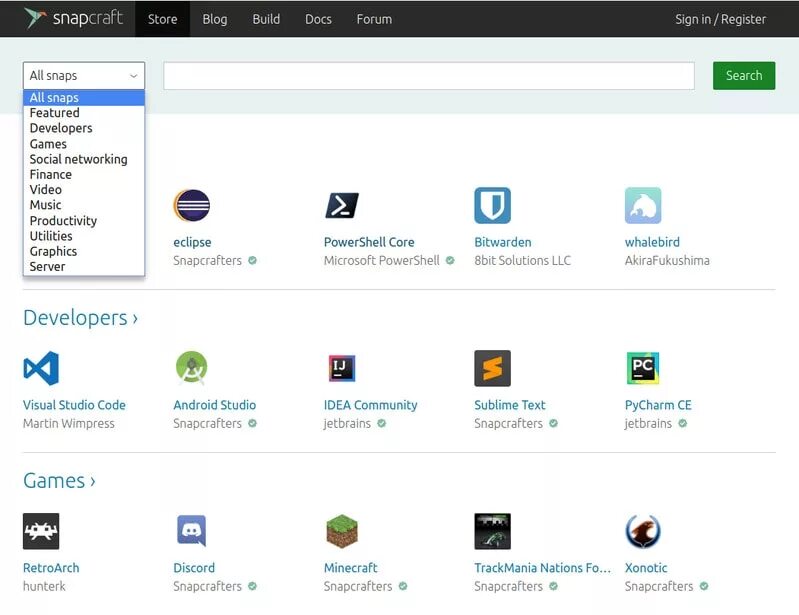Choose Games option in dropdown list
The image size is (799, 615).
[x=84, y=144]
